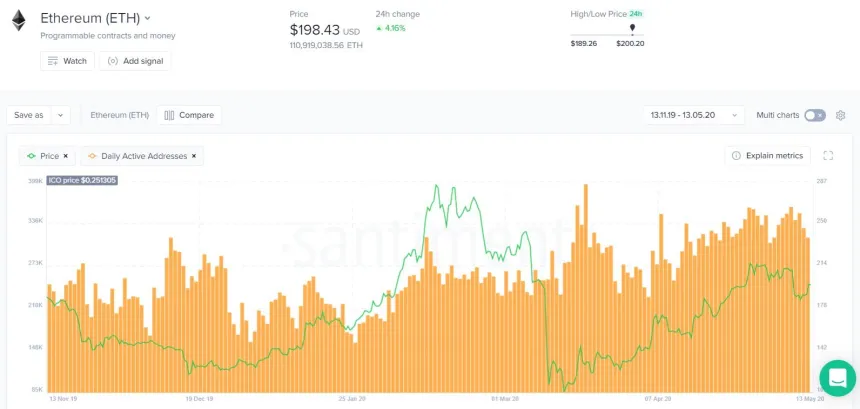This screenshot has width=860, height=409.
Task: Click Add signal
Action: [135, 61]
